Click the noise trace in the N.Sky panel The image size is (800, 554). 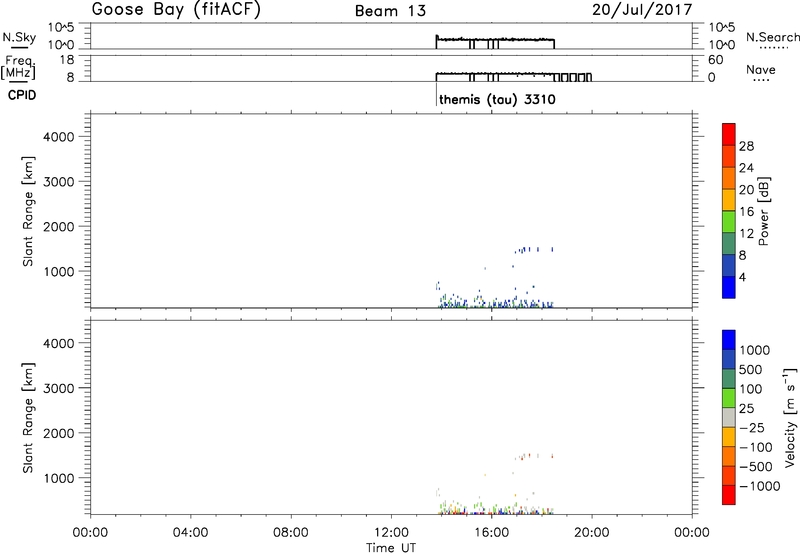495,40
